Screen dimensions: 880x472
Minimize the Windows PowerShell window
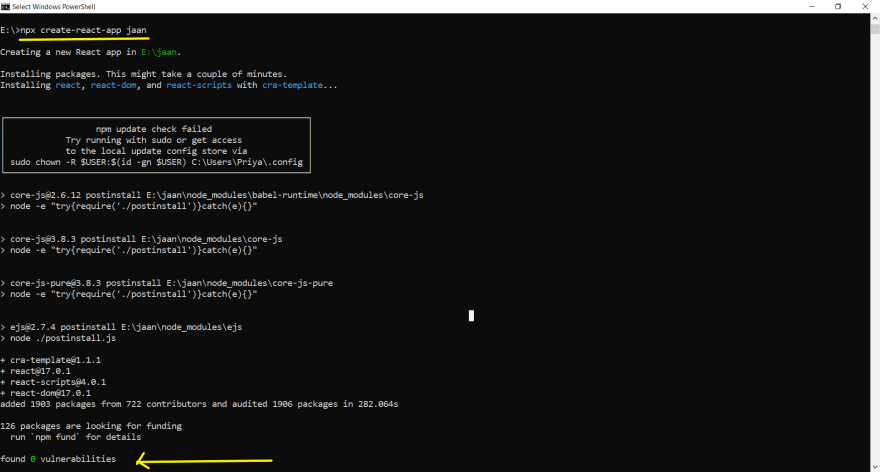coord(812,7)
